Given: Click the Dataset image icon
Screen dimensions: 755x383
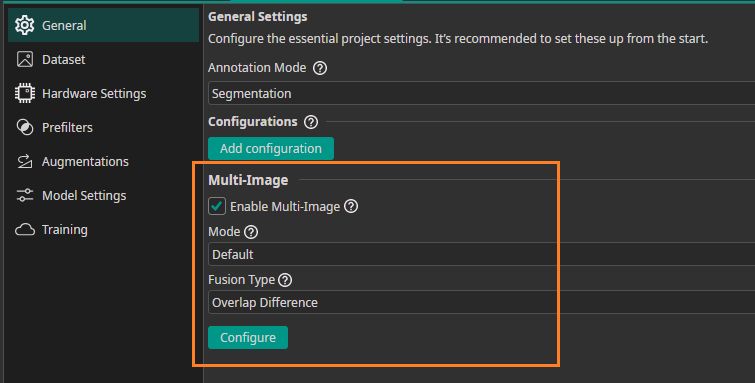Looking at the screenshot, I should (25, 59).
